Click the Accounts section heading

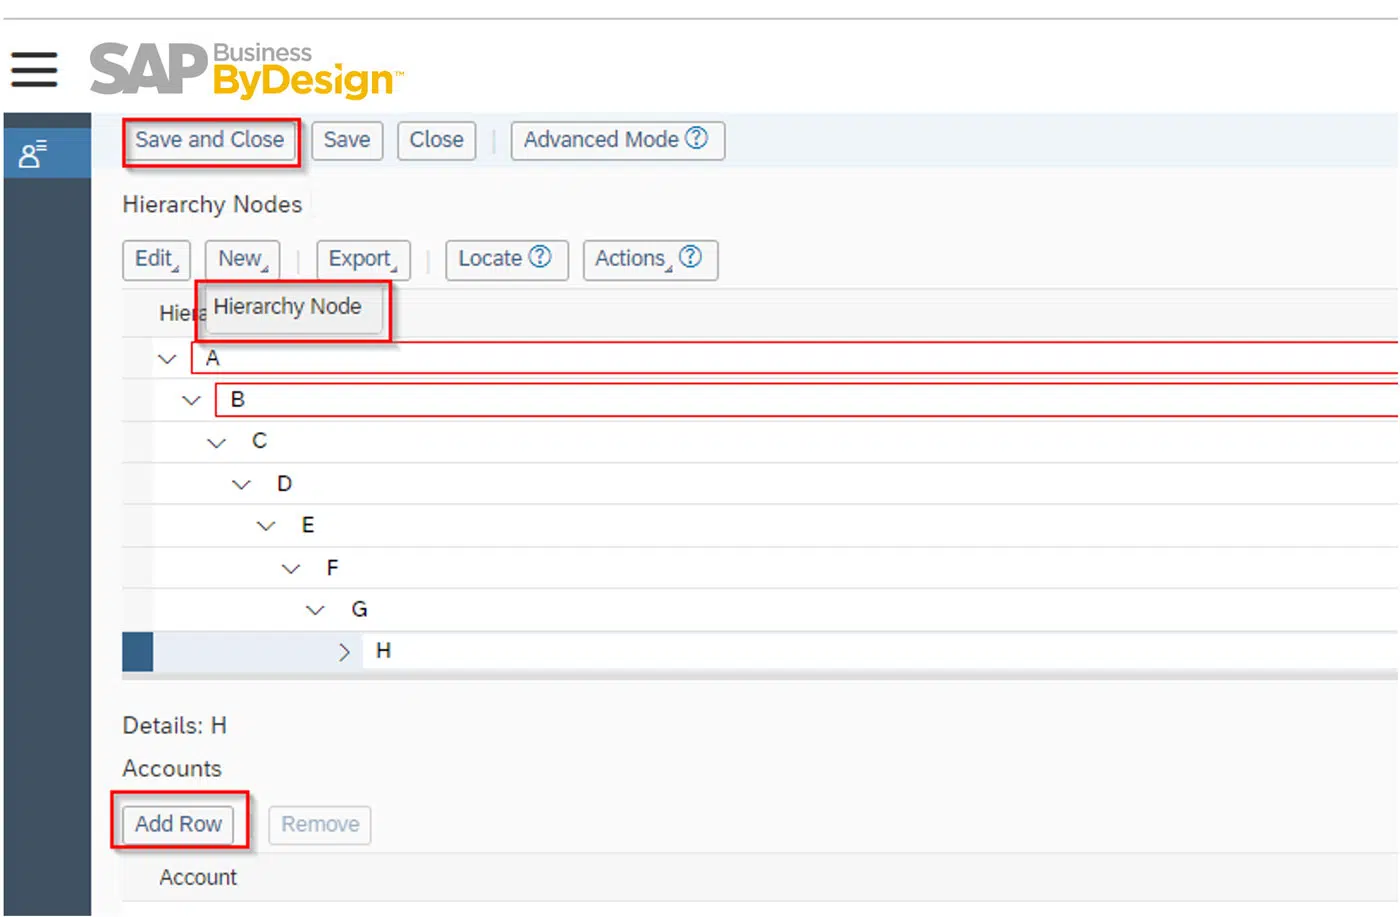[172, 768]
